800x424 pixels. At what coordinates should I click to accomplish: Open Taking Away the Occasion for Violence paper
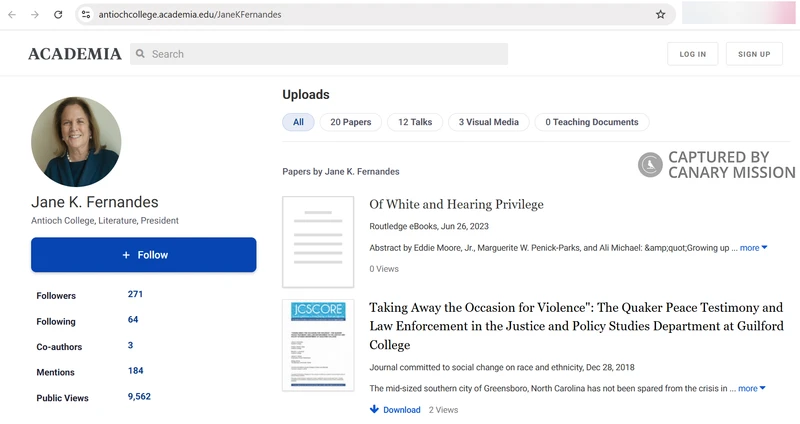[x=576, y=326]
